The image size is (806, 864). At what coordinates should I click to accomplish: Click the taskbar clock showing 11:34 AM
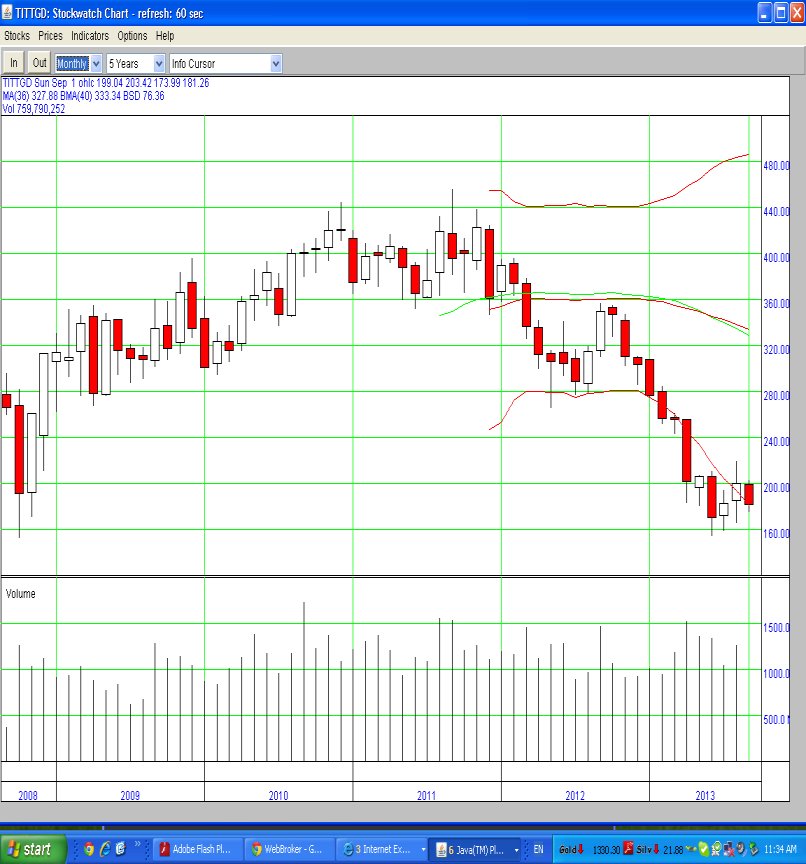tap(780, 849)
